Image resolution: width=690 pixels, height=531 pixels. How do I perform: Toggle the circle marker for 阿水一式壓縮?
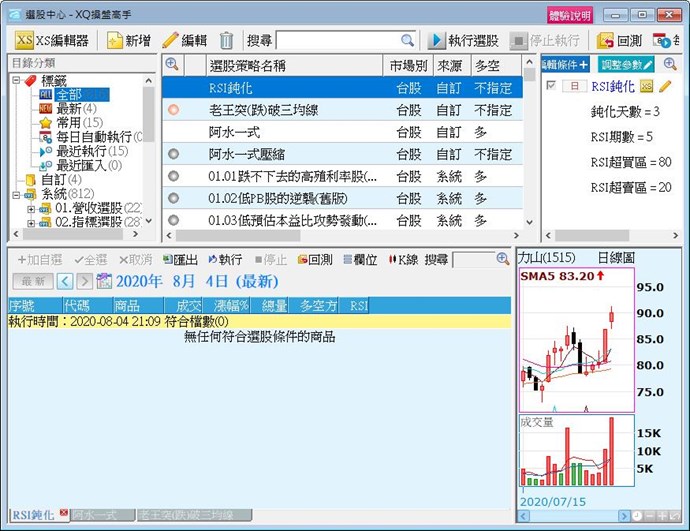(173, 154)
